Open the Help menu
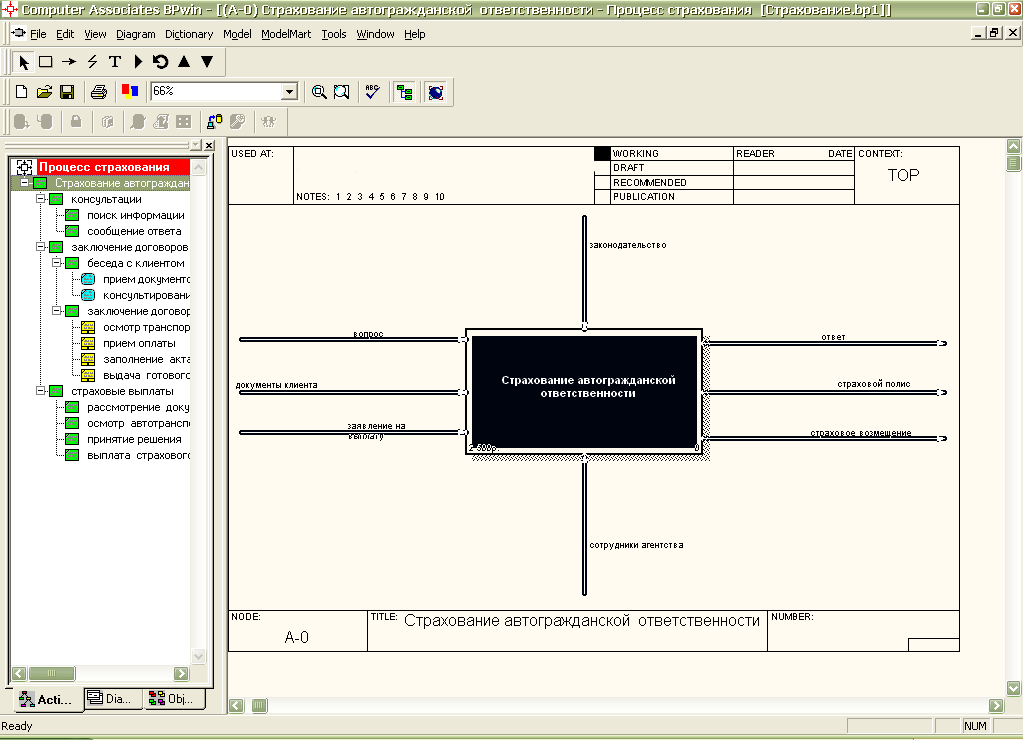 414,34
